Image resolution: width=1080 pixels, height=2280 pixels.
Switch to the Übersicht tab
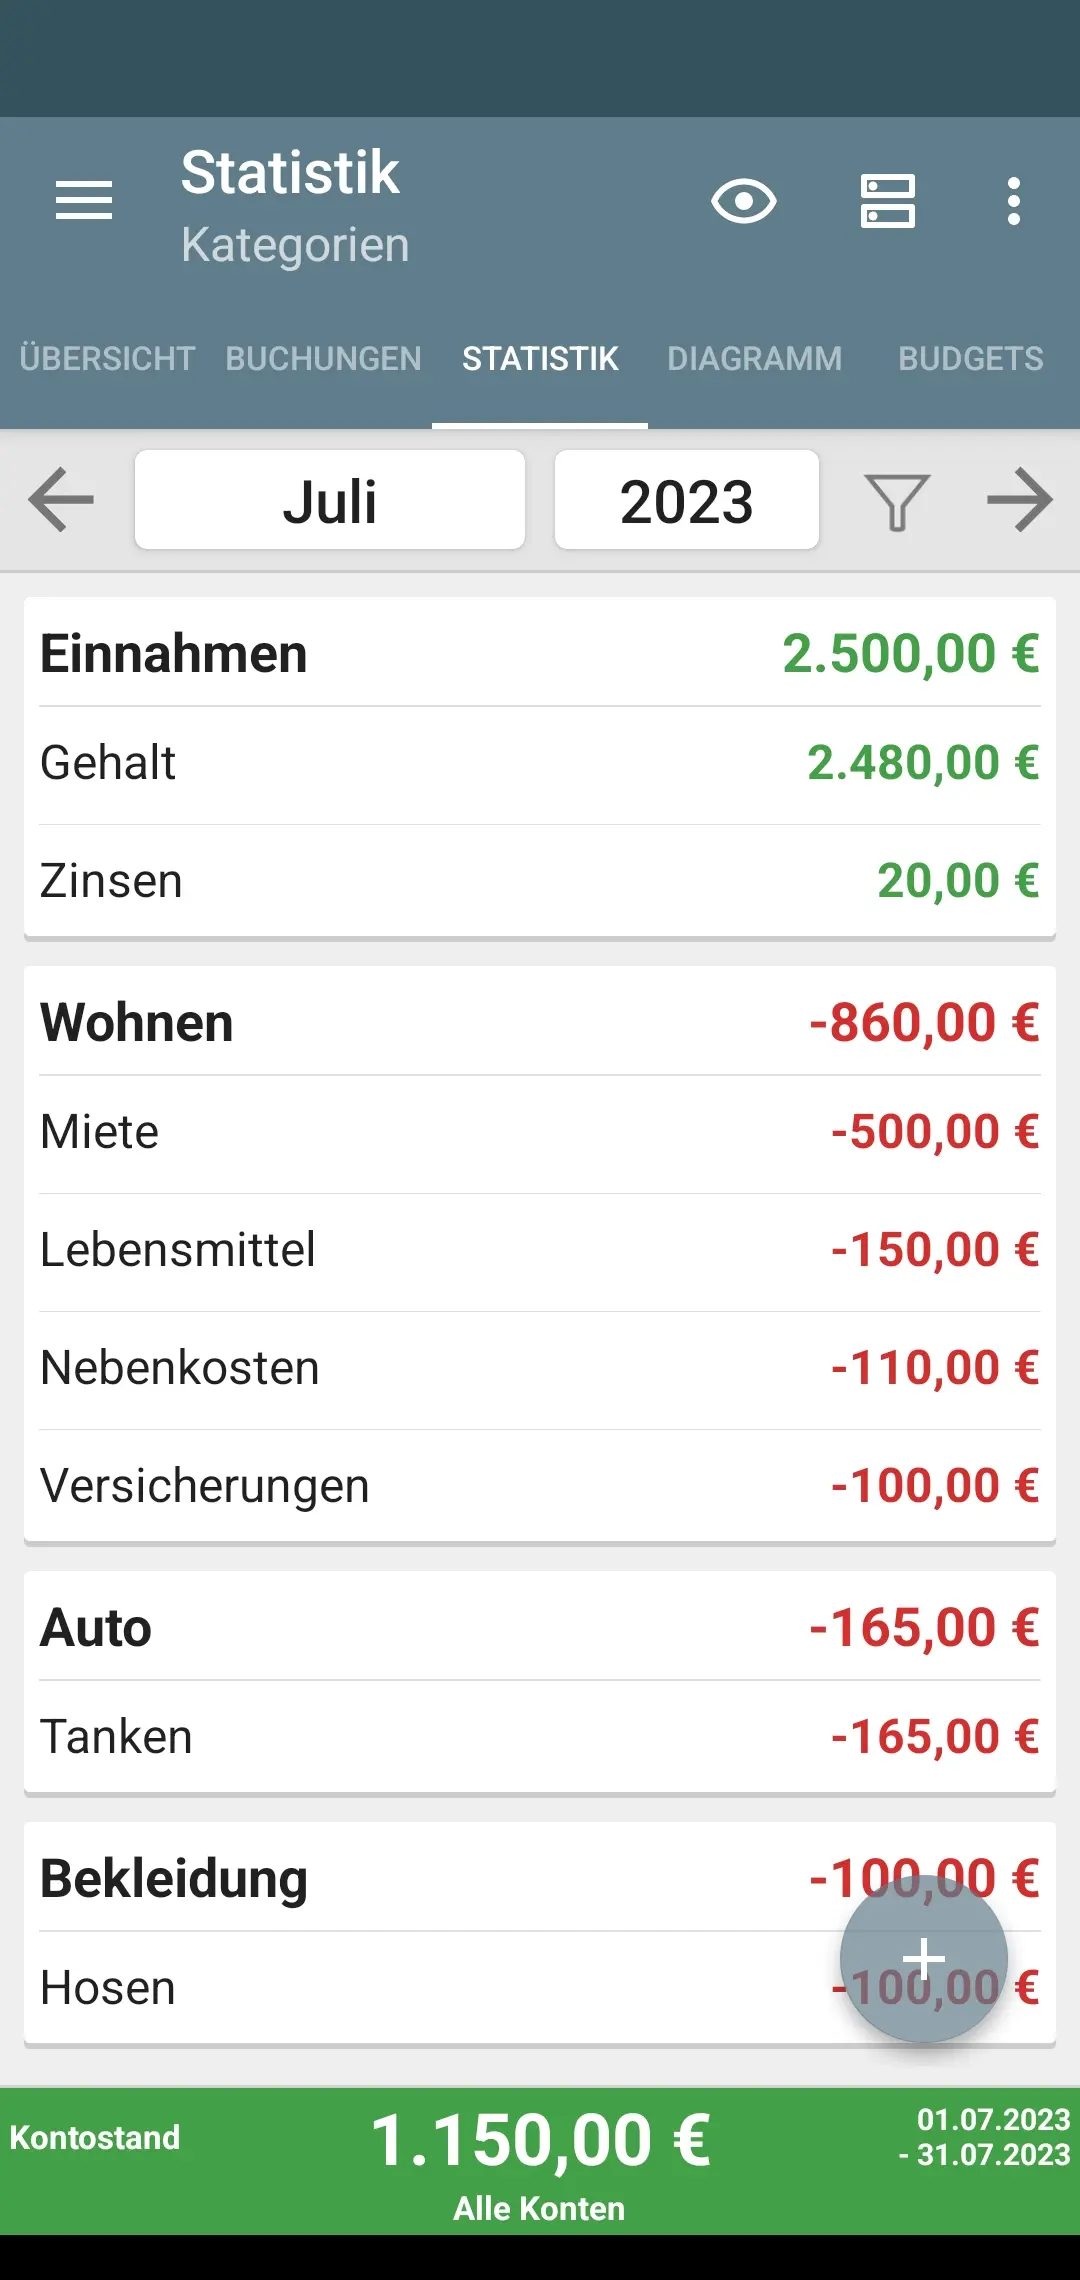click(107, 359)
